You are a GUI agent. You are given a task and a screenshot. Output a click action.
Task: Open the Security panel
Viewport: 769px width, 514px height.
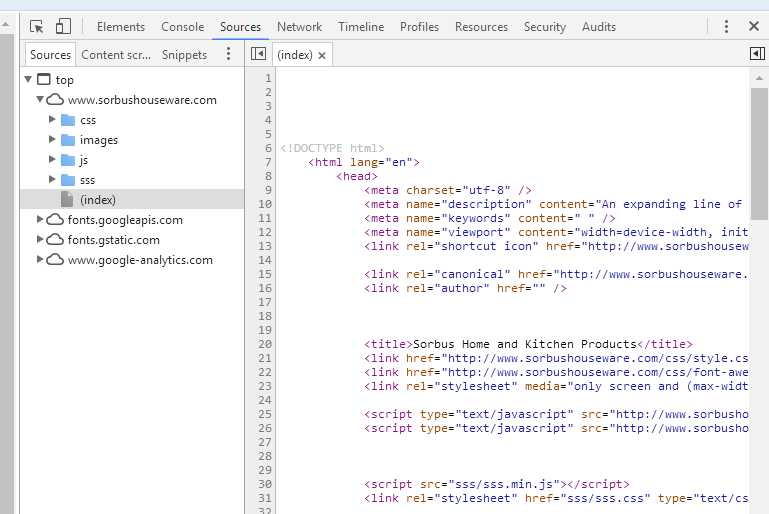pos(544,27)
